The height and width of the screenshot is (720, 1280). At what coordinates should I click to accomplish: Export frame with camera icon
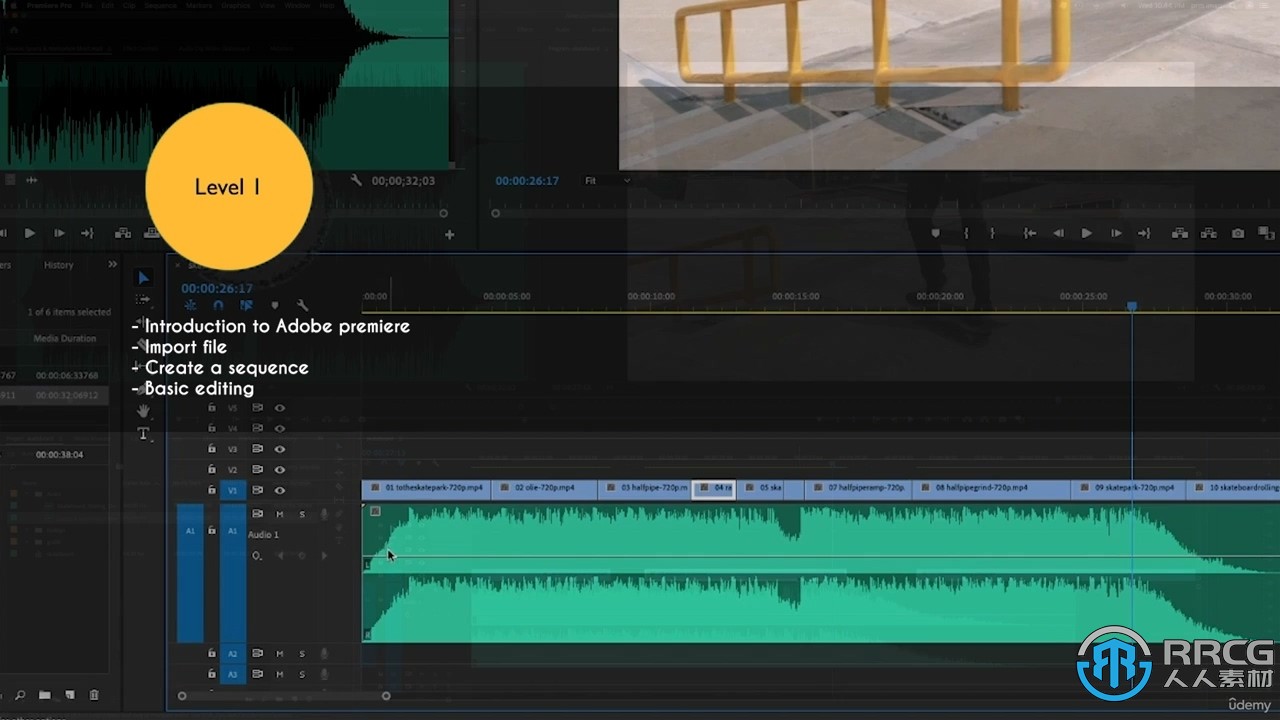point(1238,233)
